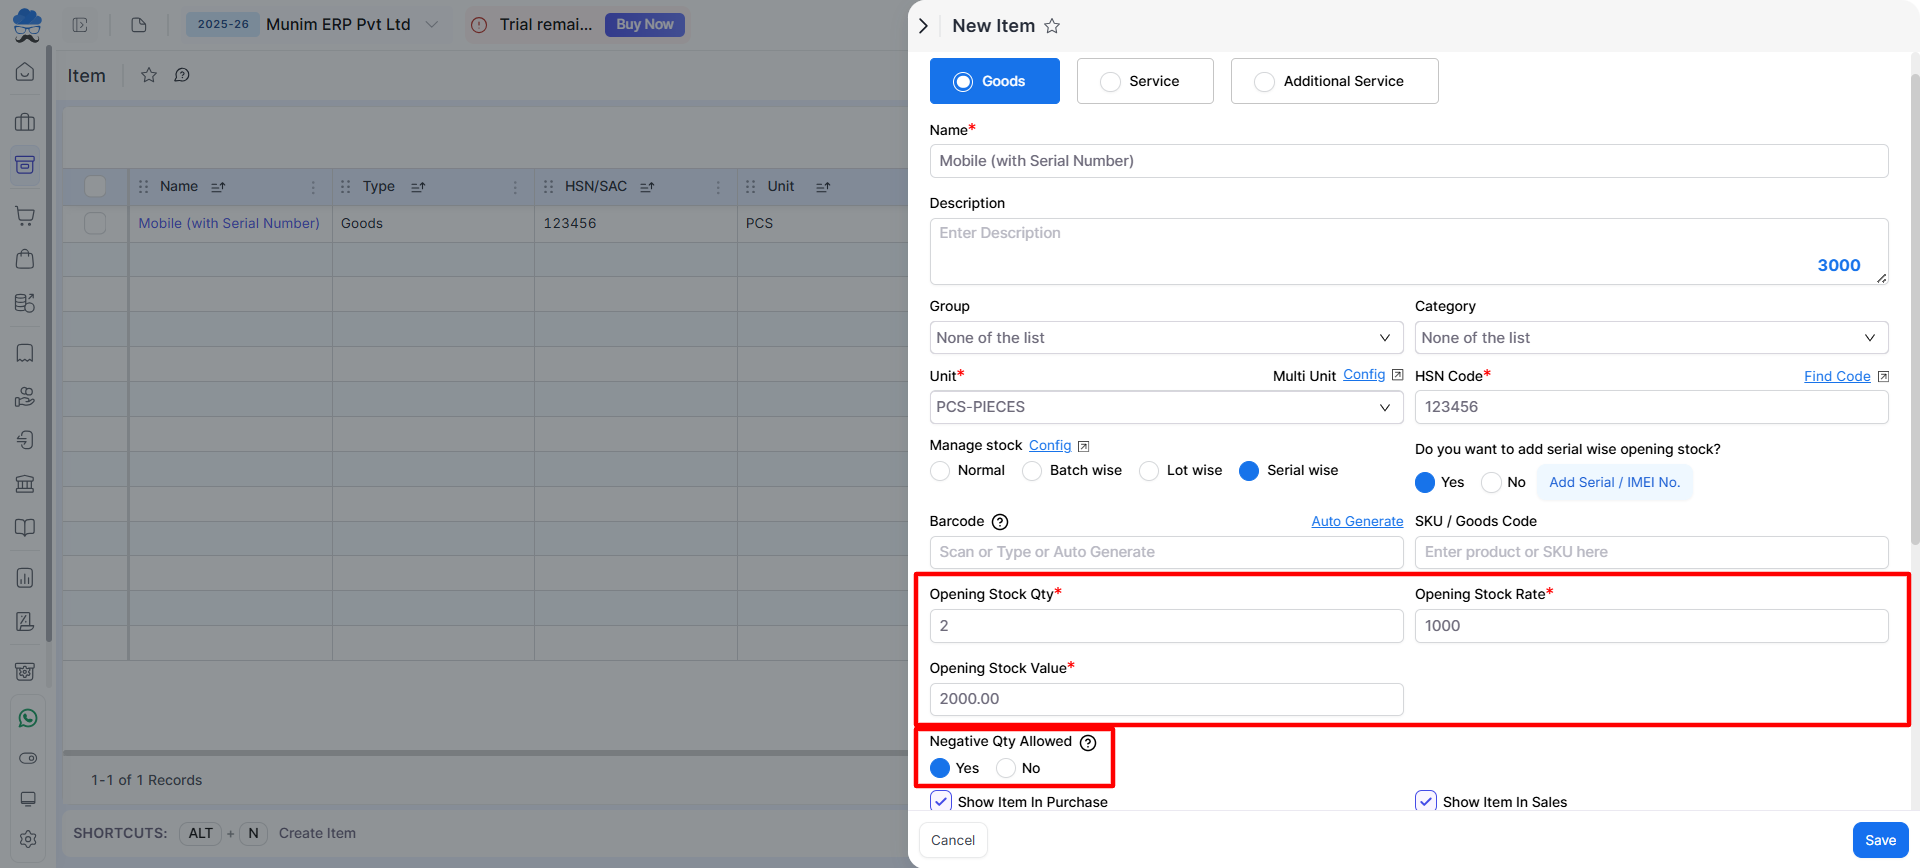
Task: Uncheck the Show Item In Sales checkbox
Action: 1426,801
